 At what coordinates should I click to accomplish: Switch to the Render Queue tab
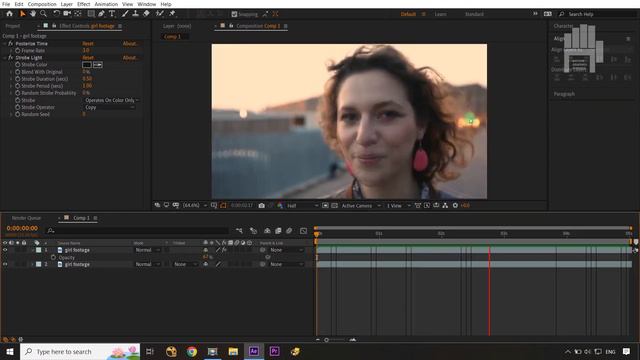point(27,218)
